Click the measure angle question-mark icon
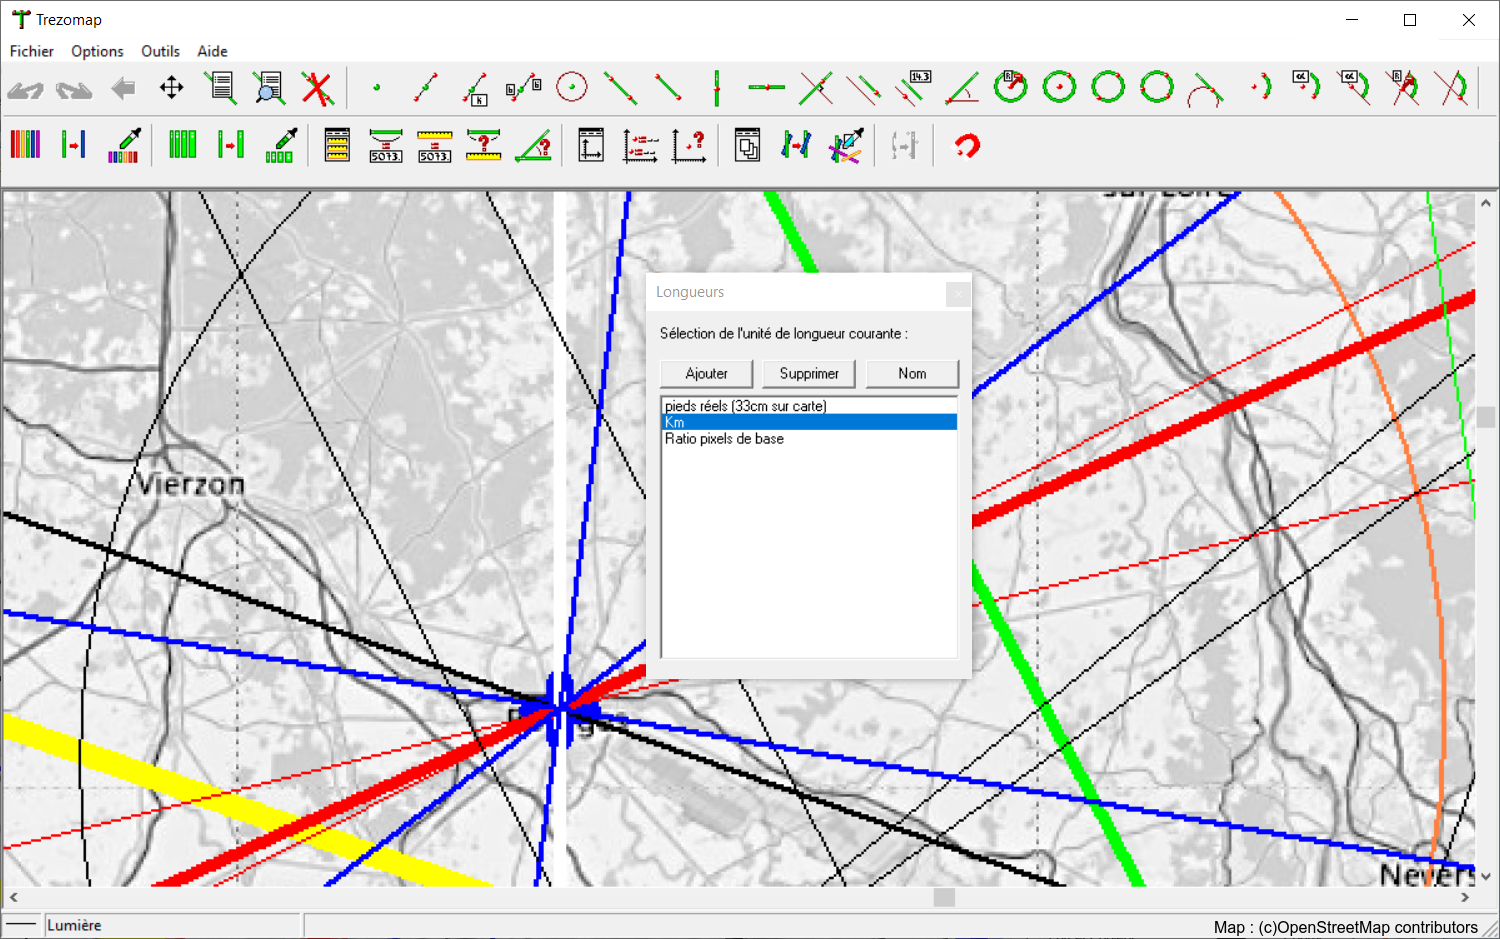 pos(534,146)
